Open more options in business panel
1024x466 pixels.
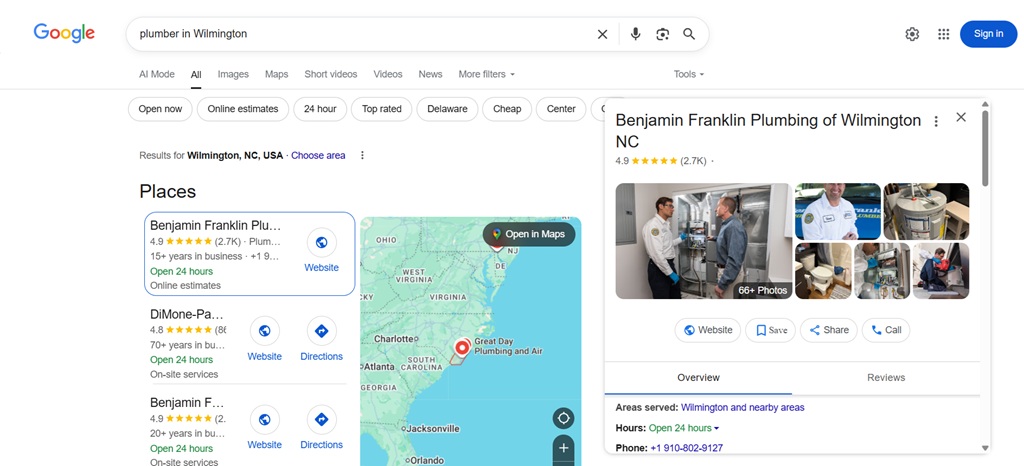(936, 121)
